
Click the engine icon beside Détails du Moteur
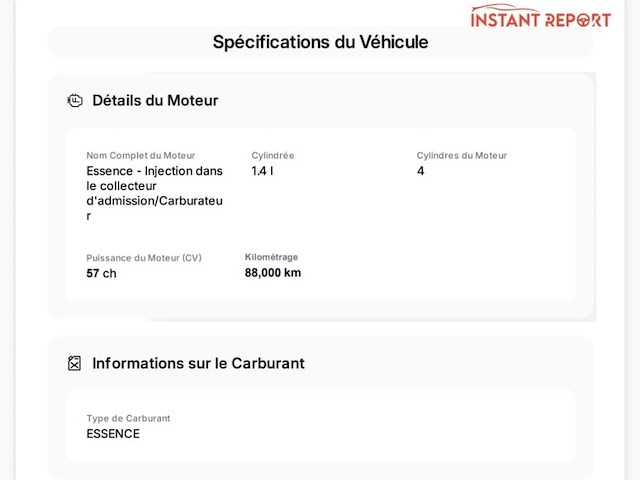coord(75,100)
